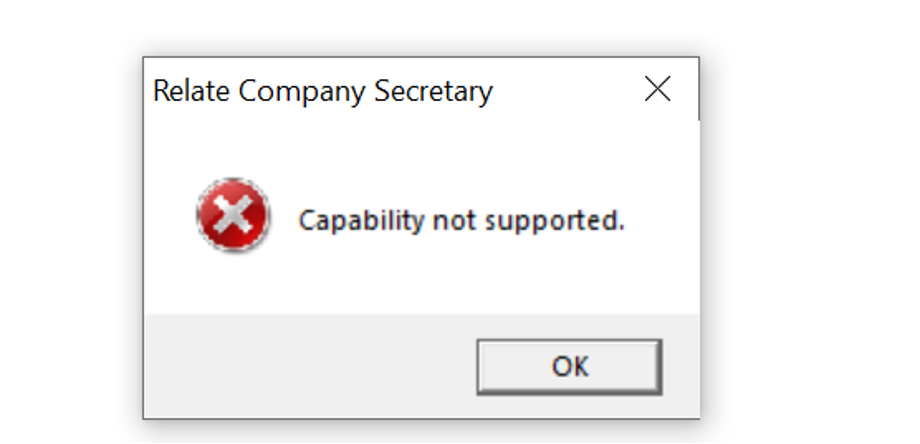The width and height of the screenshot is (920, 444).
Task: Close the Relate Company Secretary dialog
Action: [657, 90]
